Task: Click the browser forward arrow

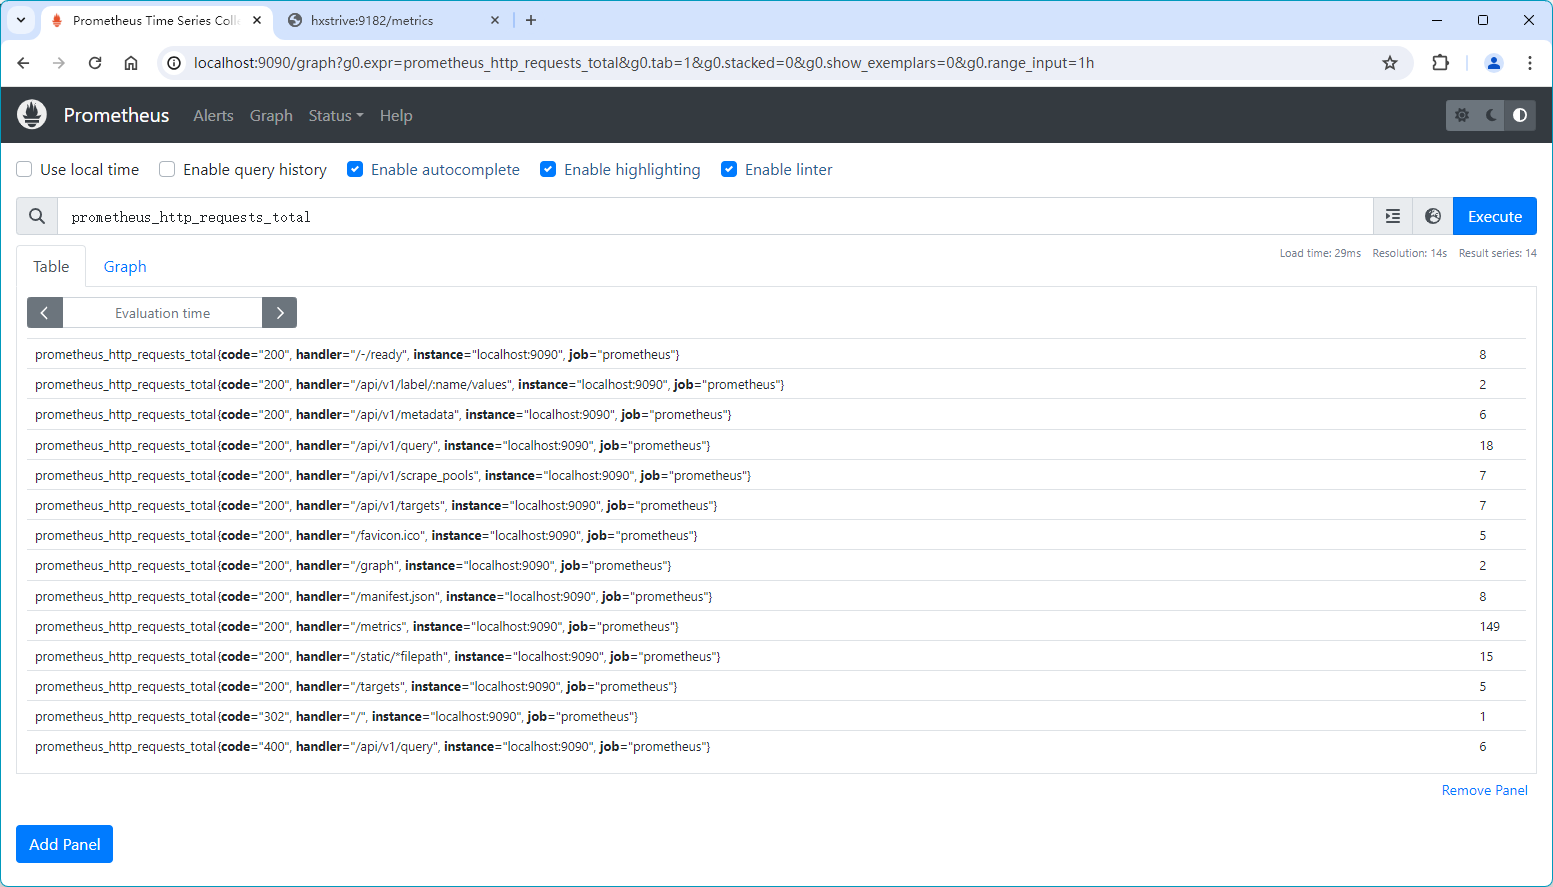Action: tap(59, 63)
